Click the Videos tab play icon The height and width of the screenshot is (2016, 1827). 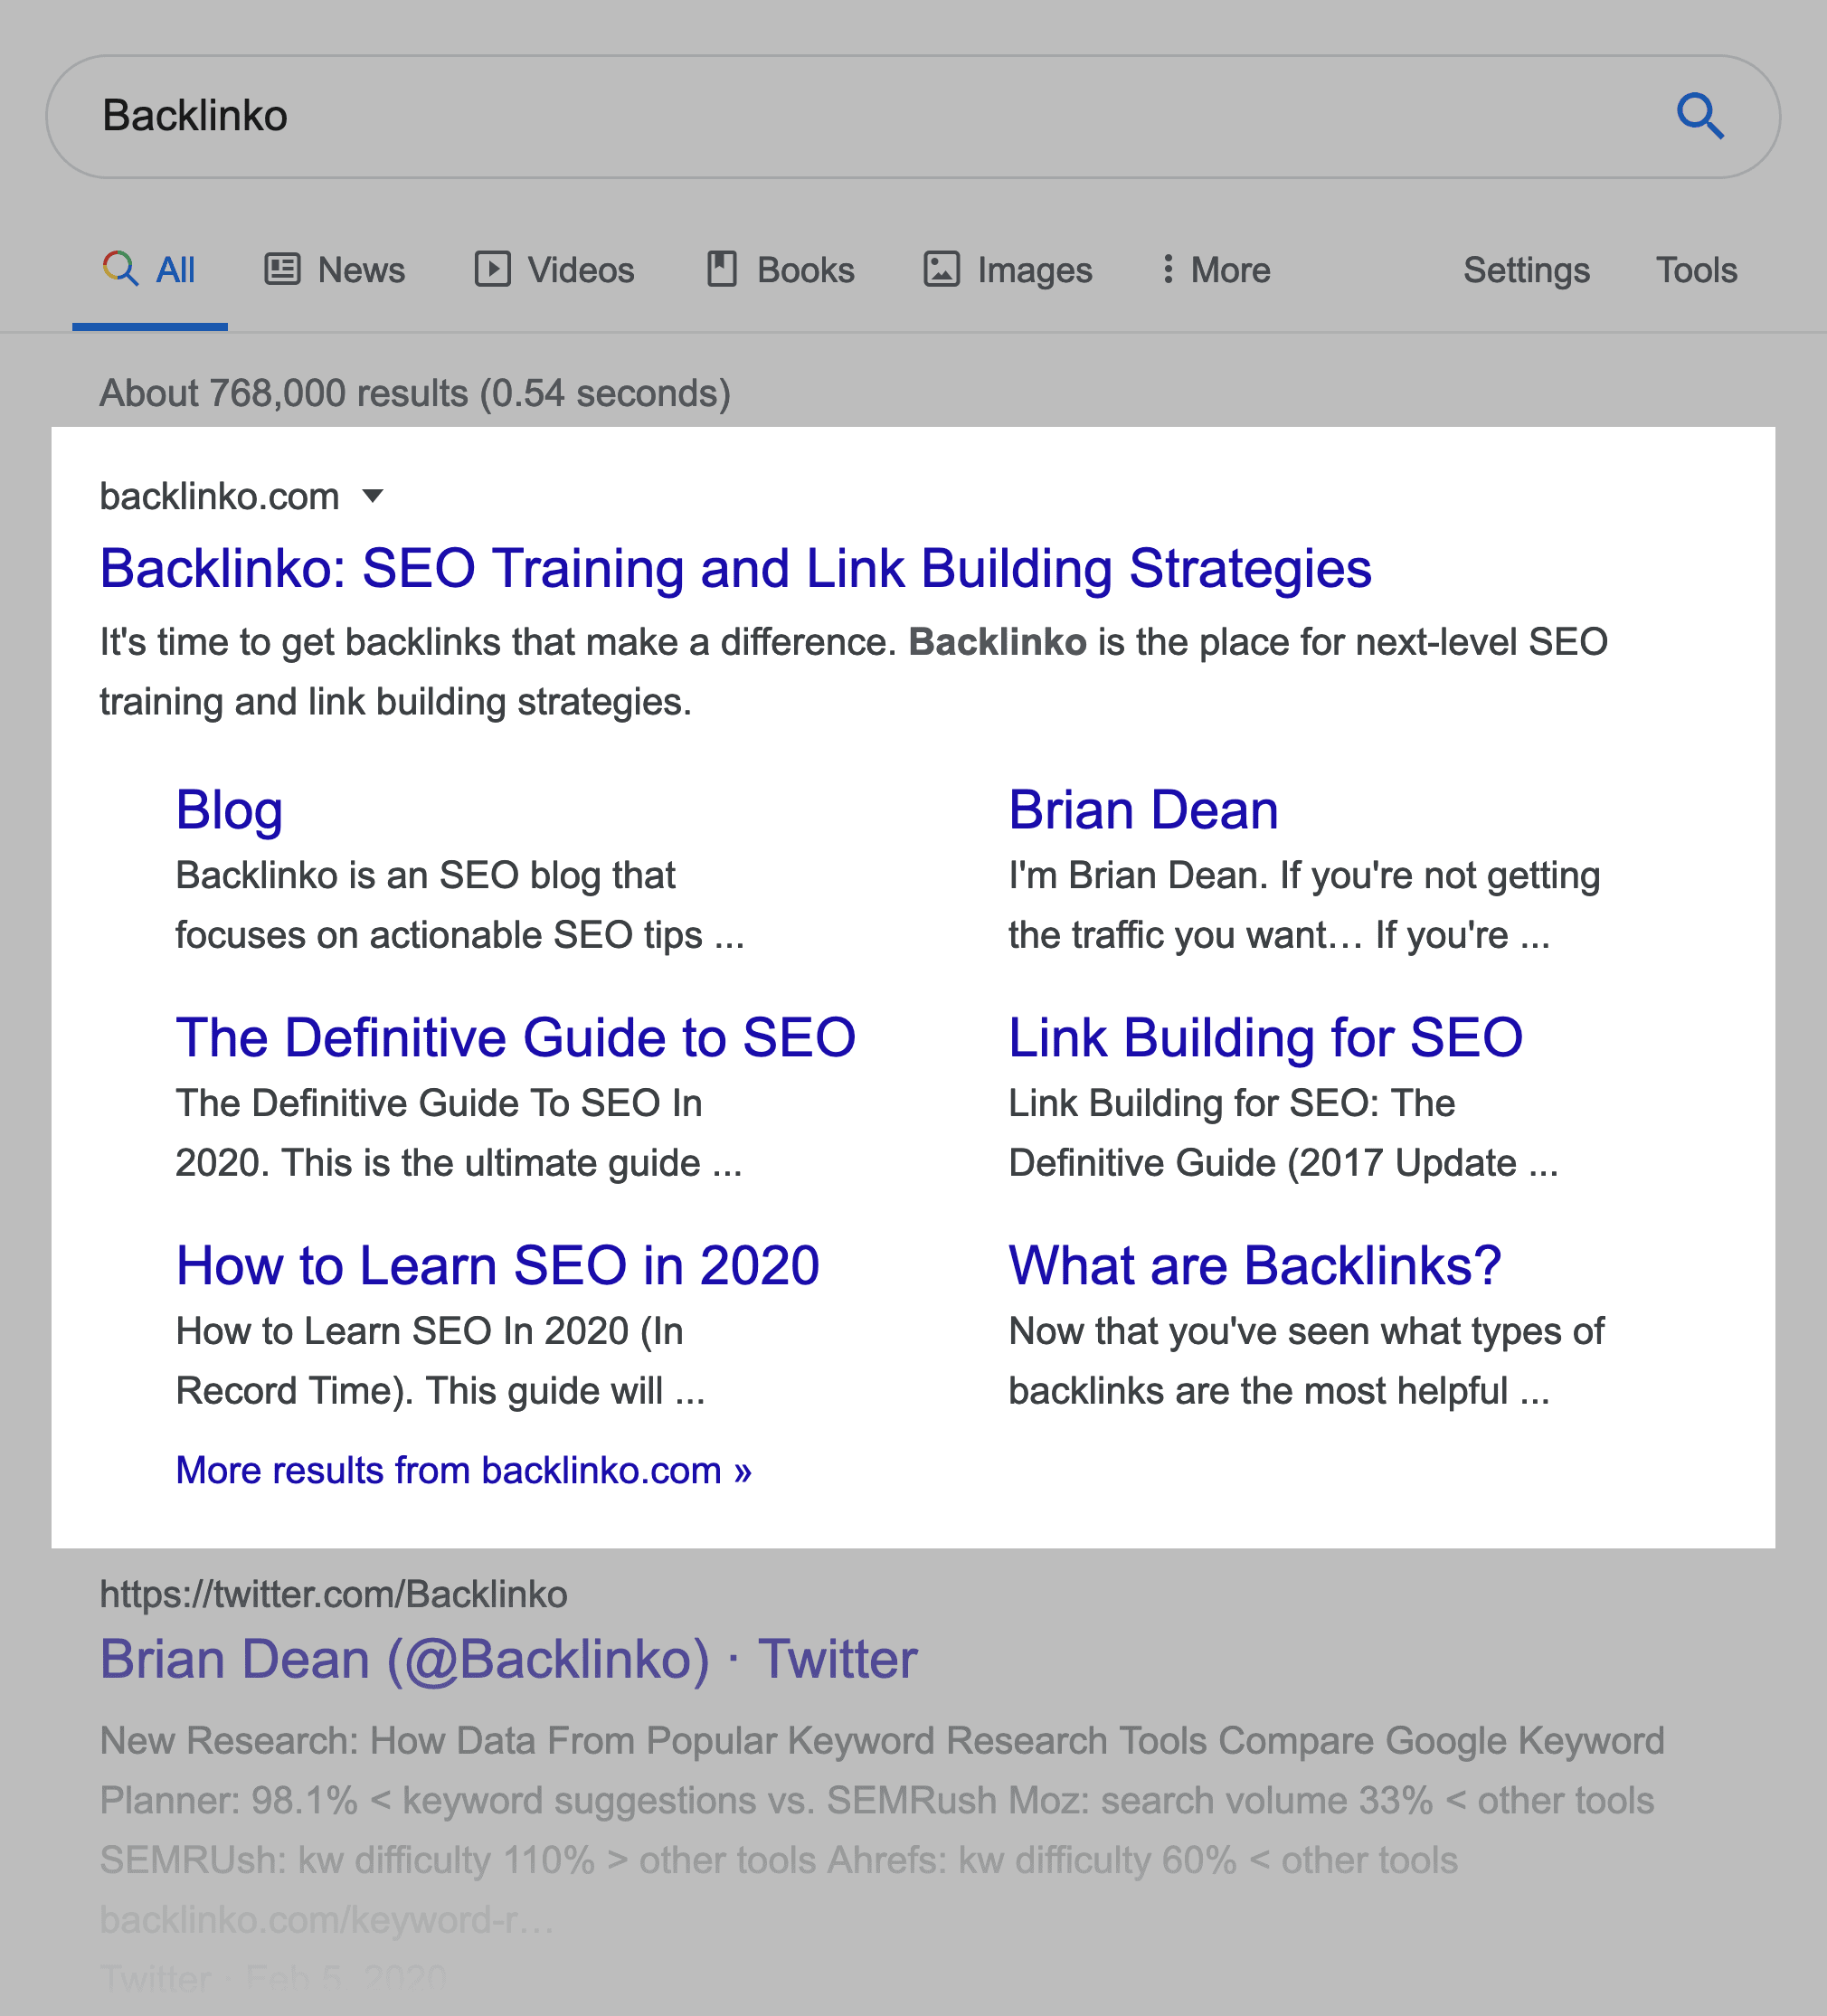tap(492, 269)
